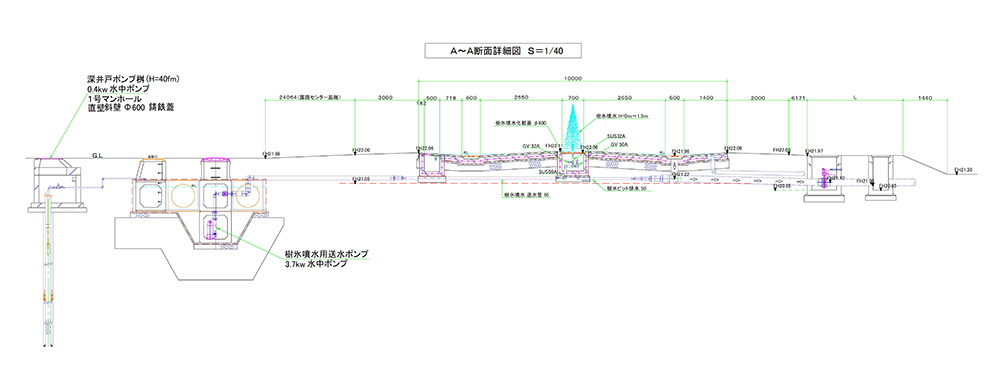The image size is (1000, 381).
Task: Select the 3000 dimension text
Action: 385,98
